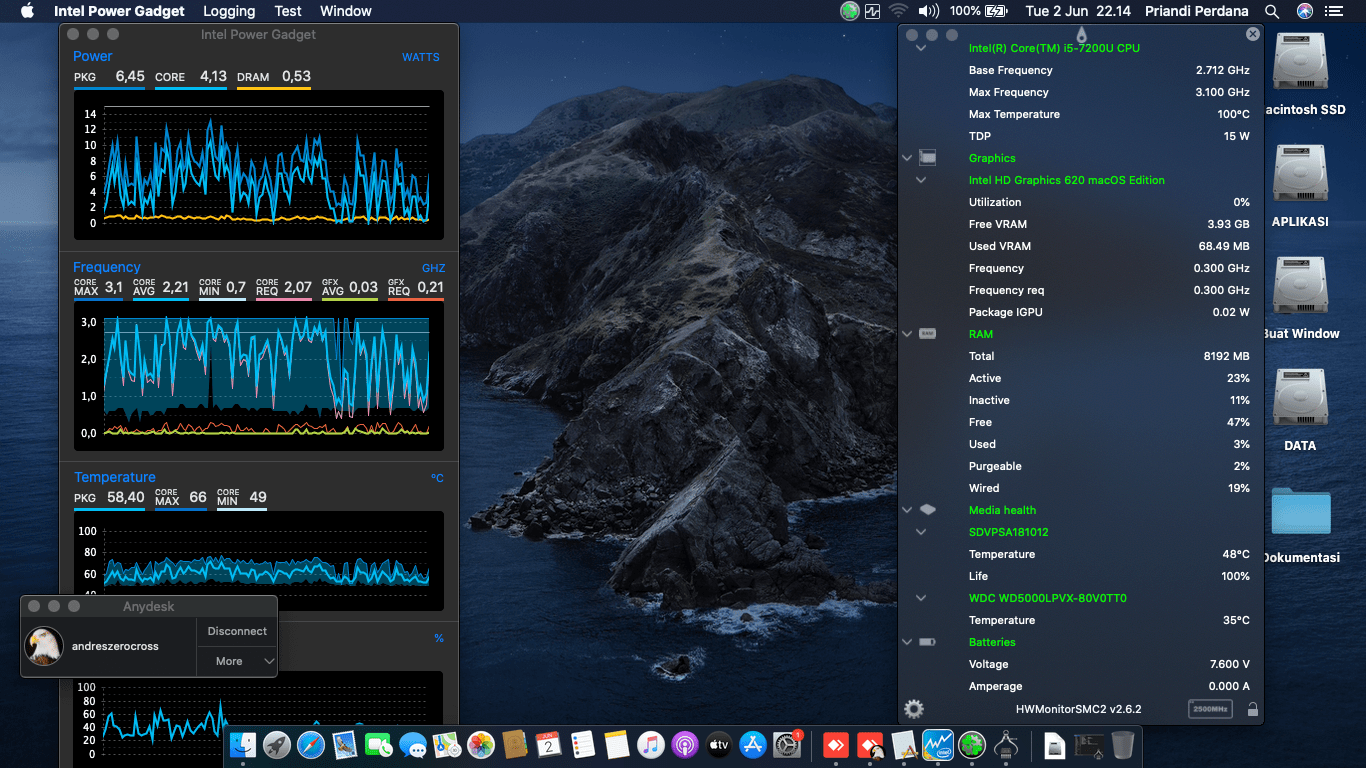Click the andreszerocross username in AnyDesk
Viewport: 1366px width, 768px height.
point(115,646)
